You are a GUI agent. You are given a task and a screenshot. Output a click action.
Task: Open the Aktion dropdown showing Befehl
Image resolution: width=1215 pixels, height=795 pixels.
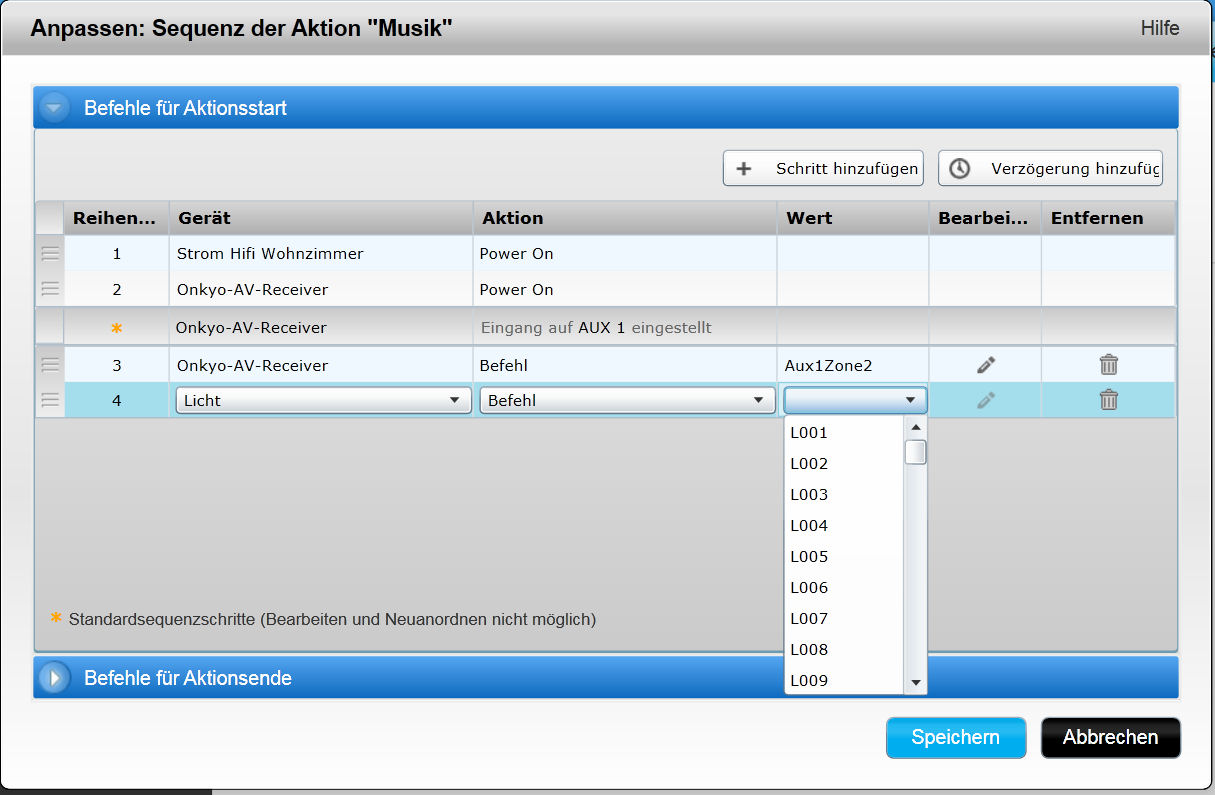tap(624, 400)
